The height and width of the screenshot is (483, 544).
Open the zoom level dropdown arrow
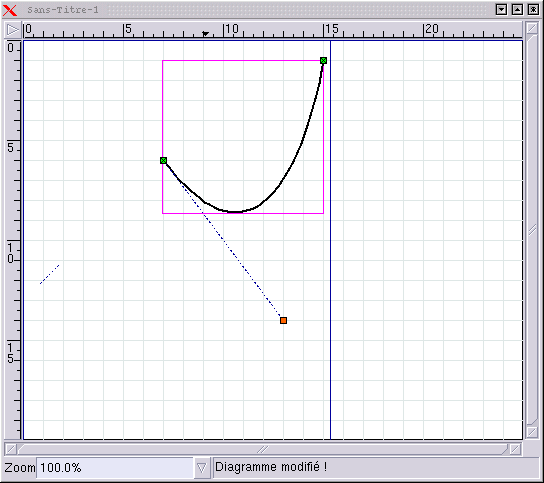tap(202, 468)
